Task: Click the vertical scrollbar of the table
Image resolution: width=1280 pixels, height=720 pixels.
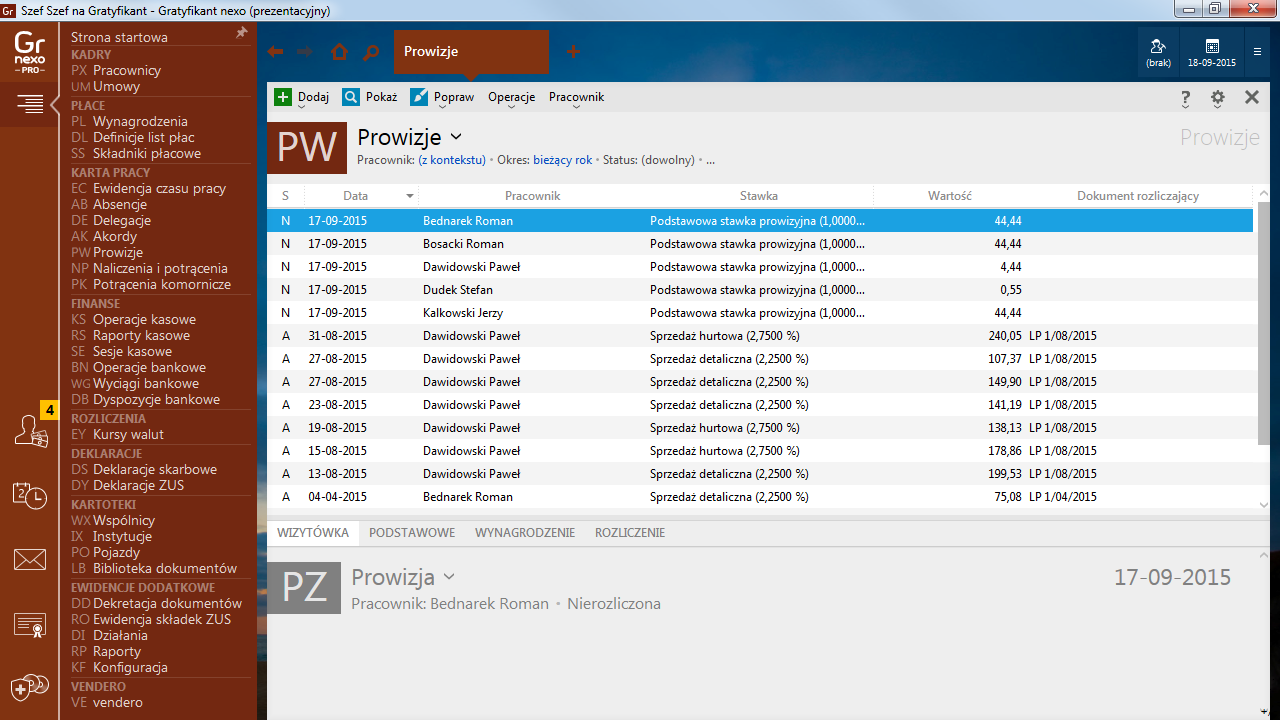Action: point(1263,320)
